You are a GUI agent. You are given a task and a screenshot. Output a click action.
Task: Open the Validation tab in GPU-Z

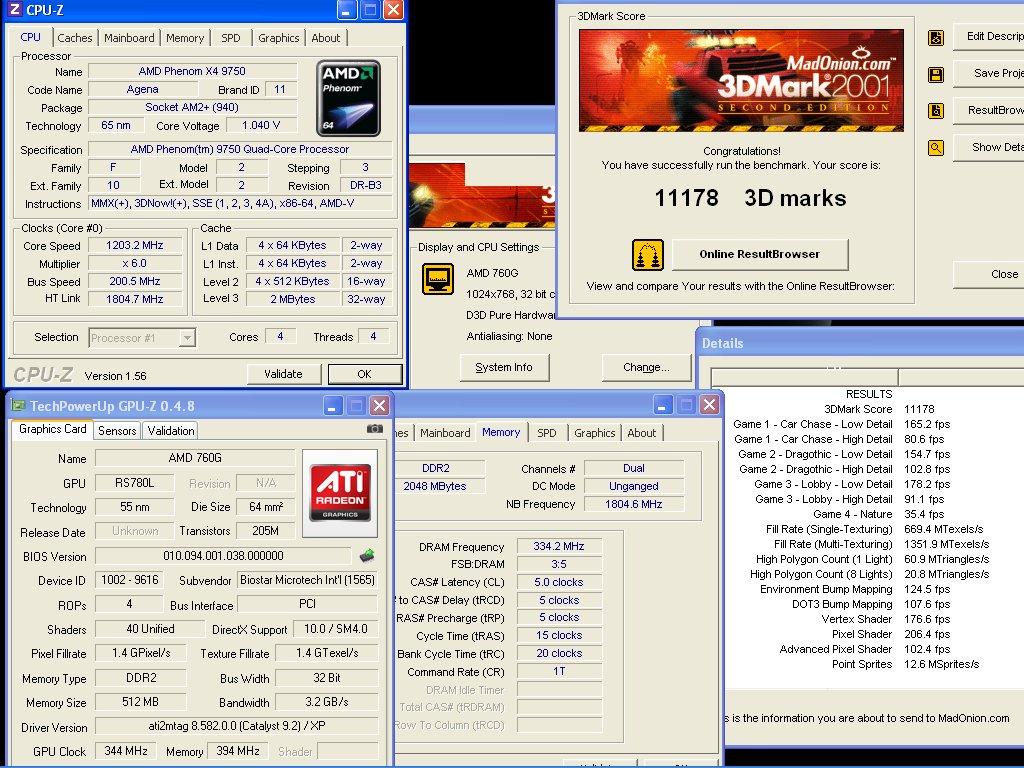(170, 430)
